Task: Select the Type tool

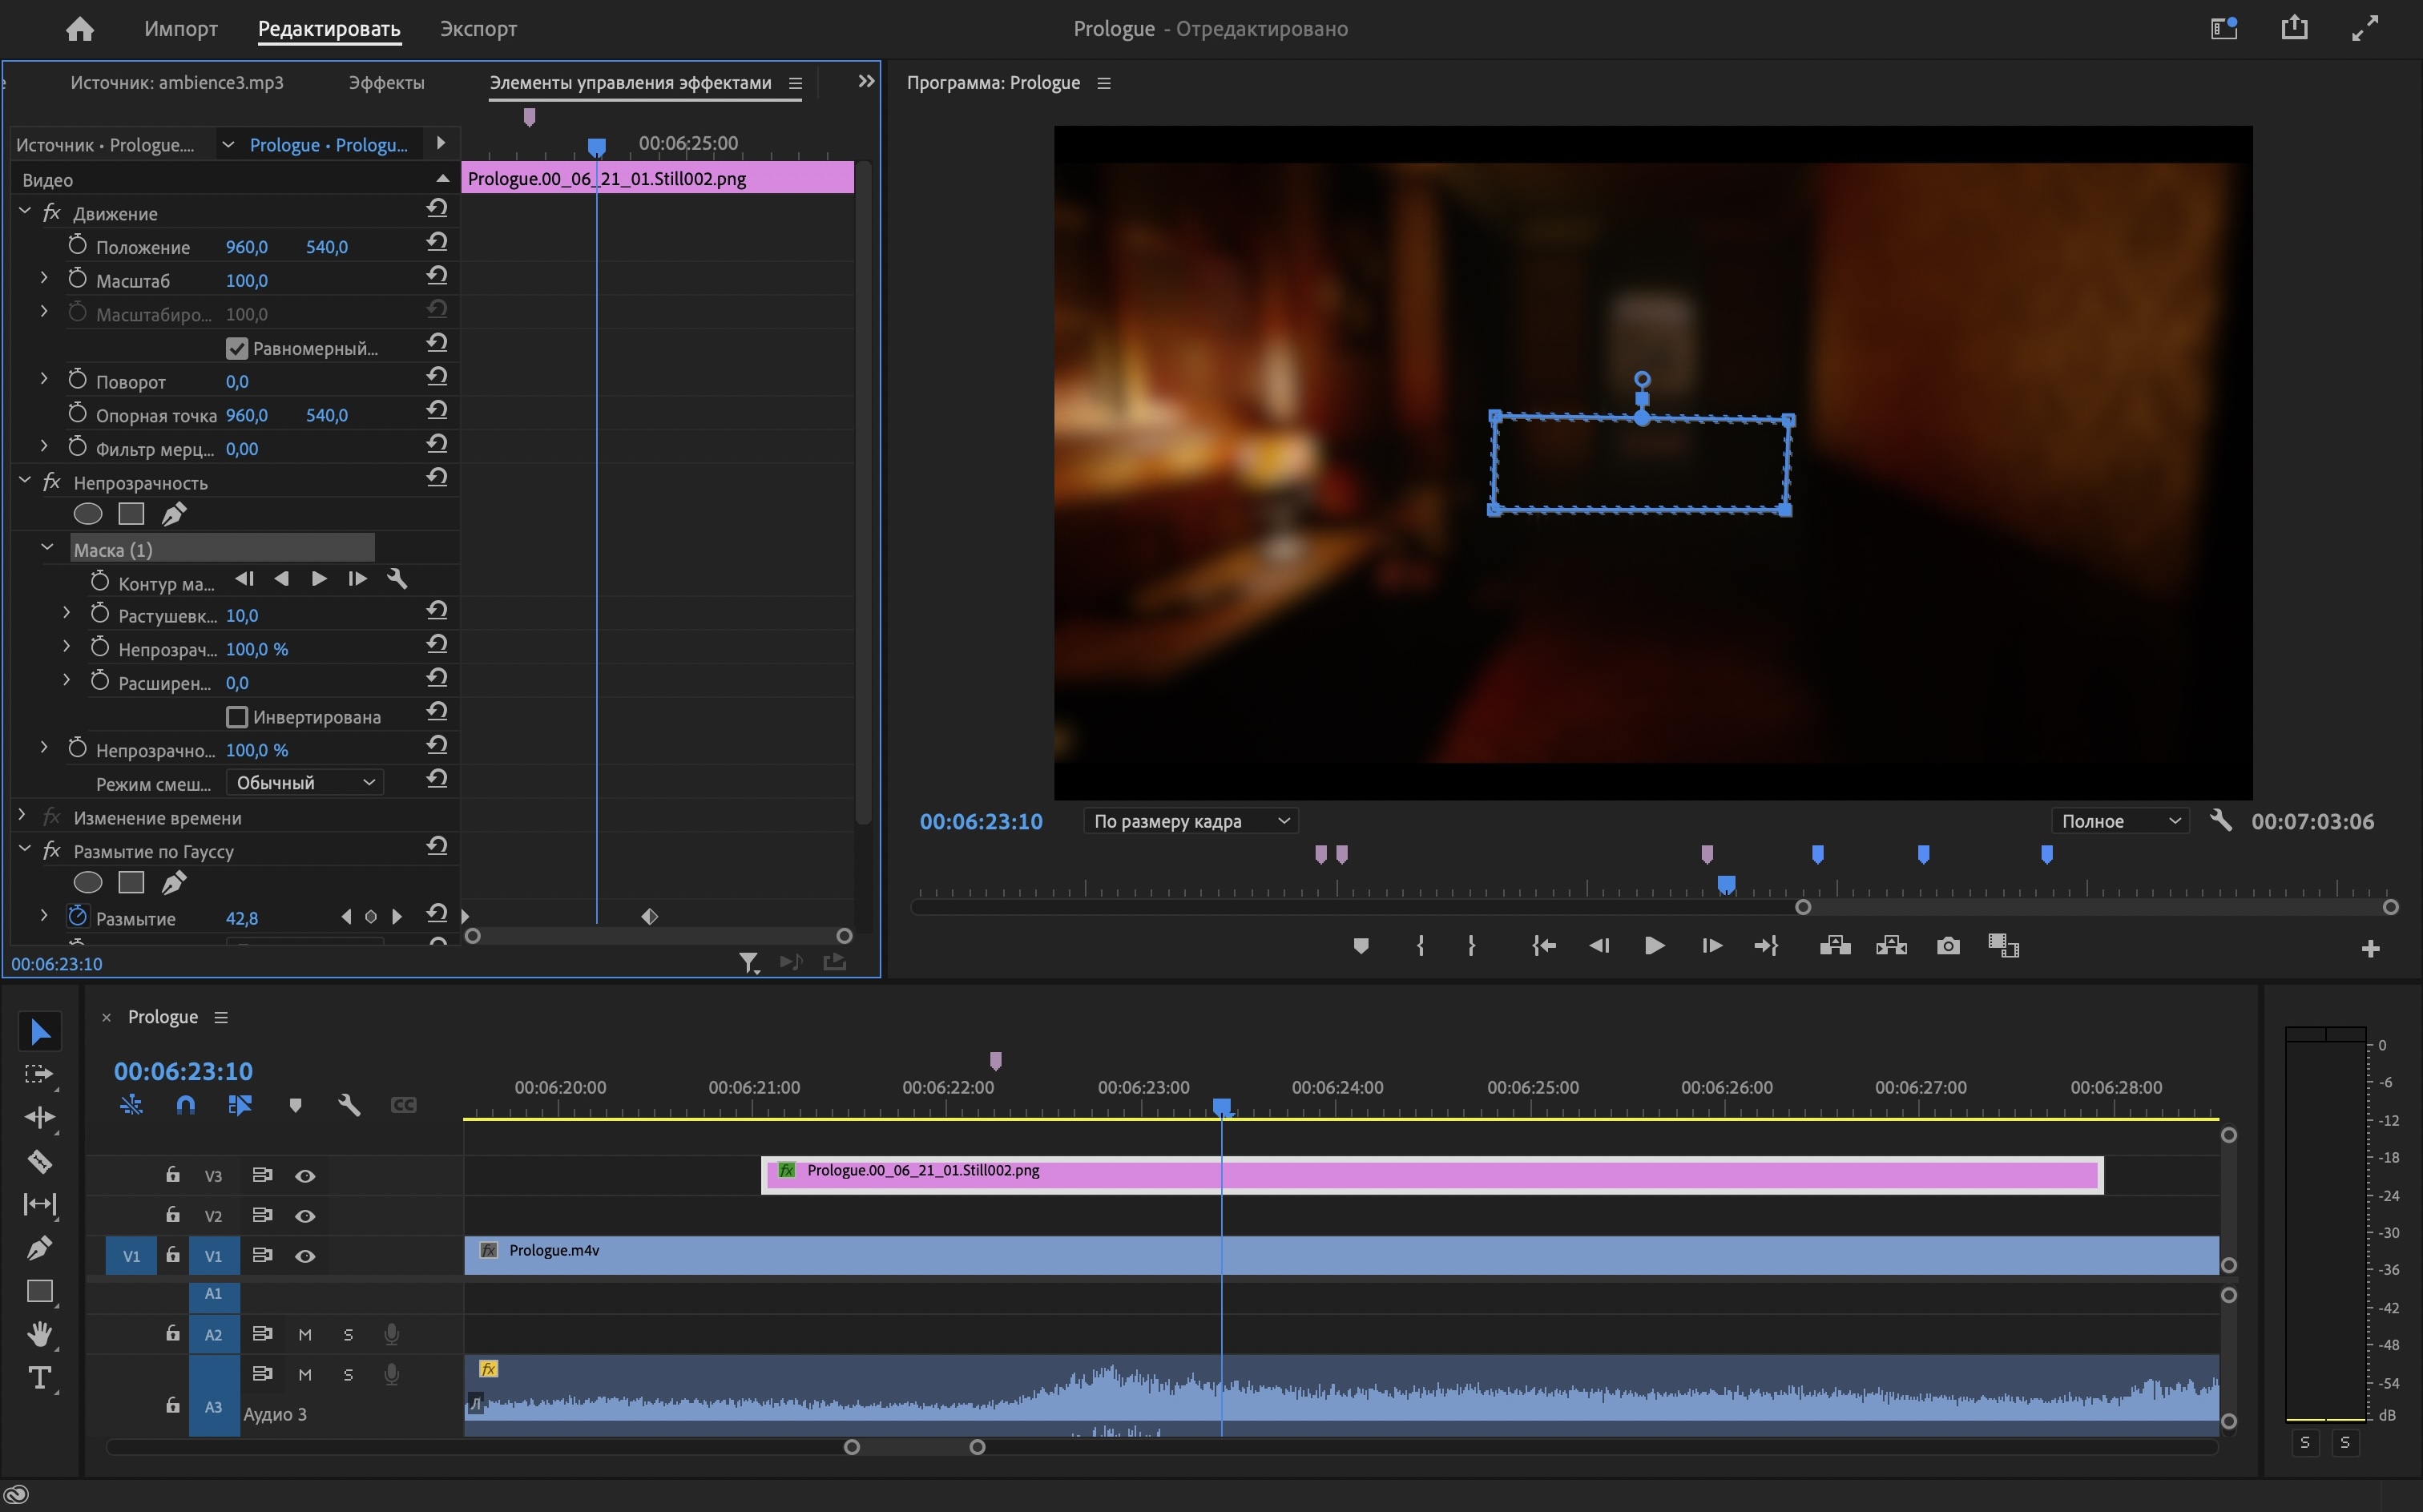Action: (40, 1378)
